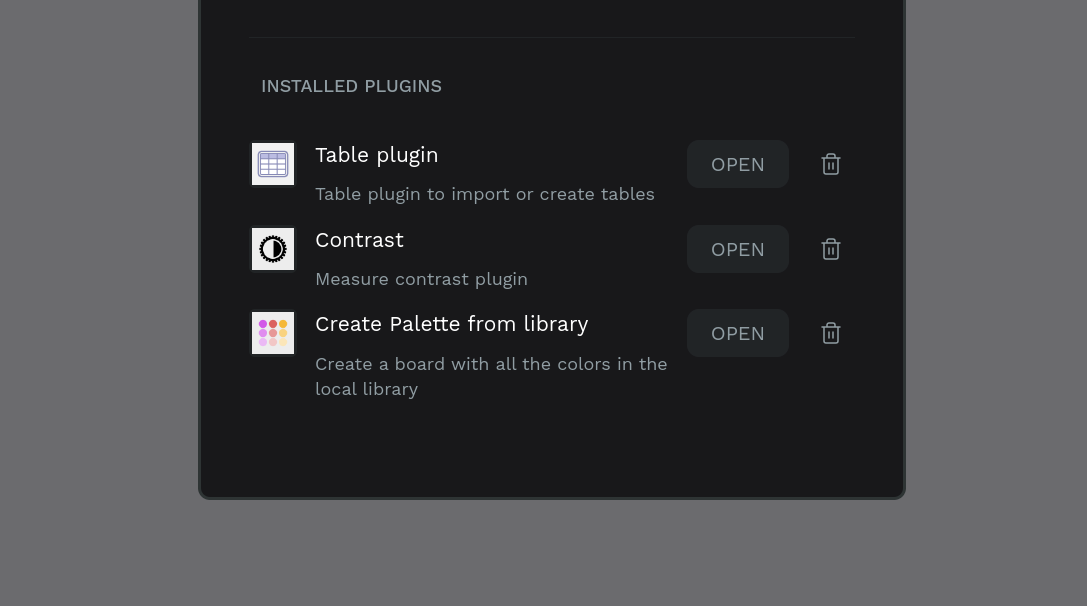Click the Contrast plugin half-circle icon
This screenshot has width=1087, height=606.
(x=273, y=249)
